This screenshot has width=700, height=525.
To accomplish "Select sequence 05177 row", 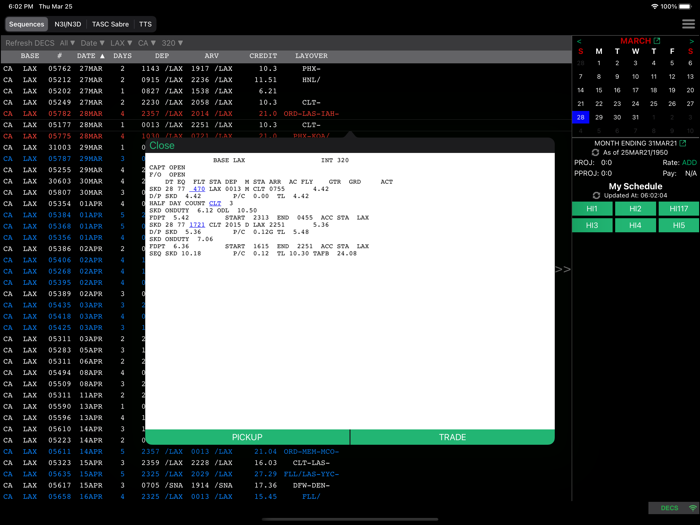I will [x=286, y=125].
